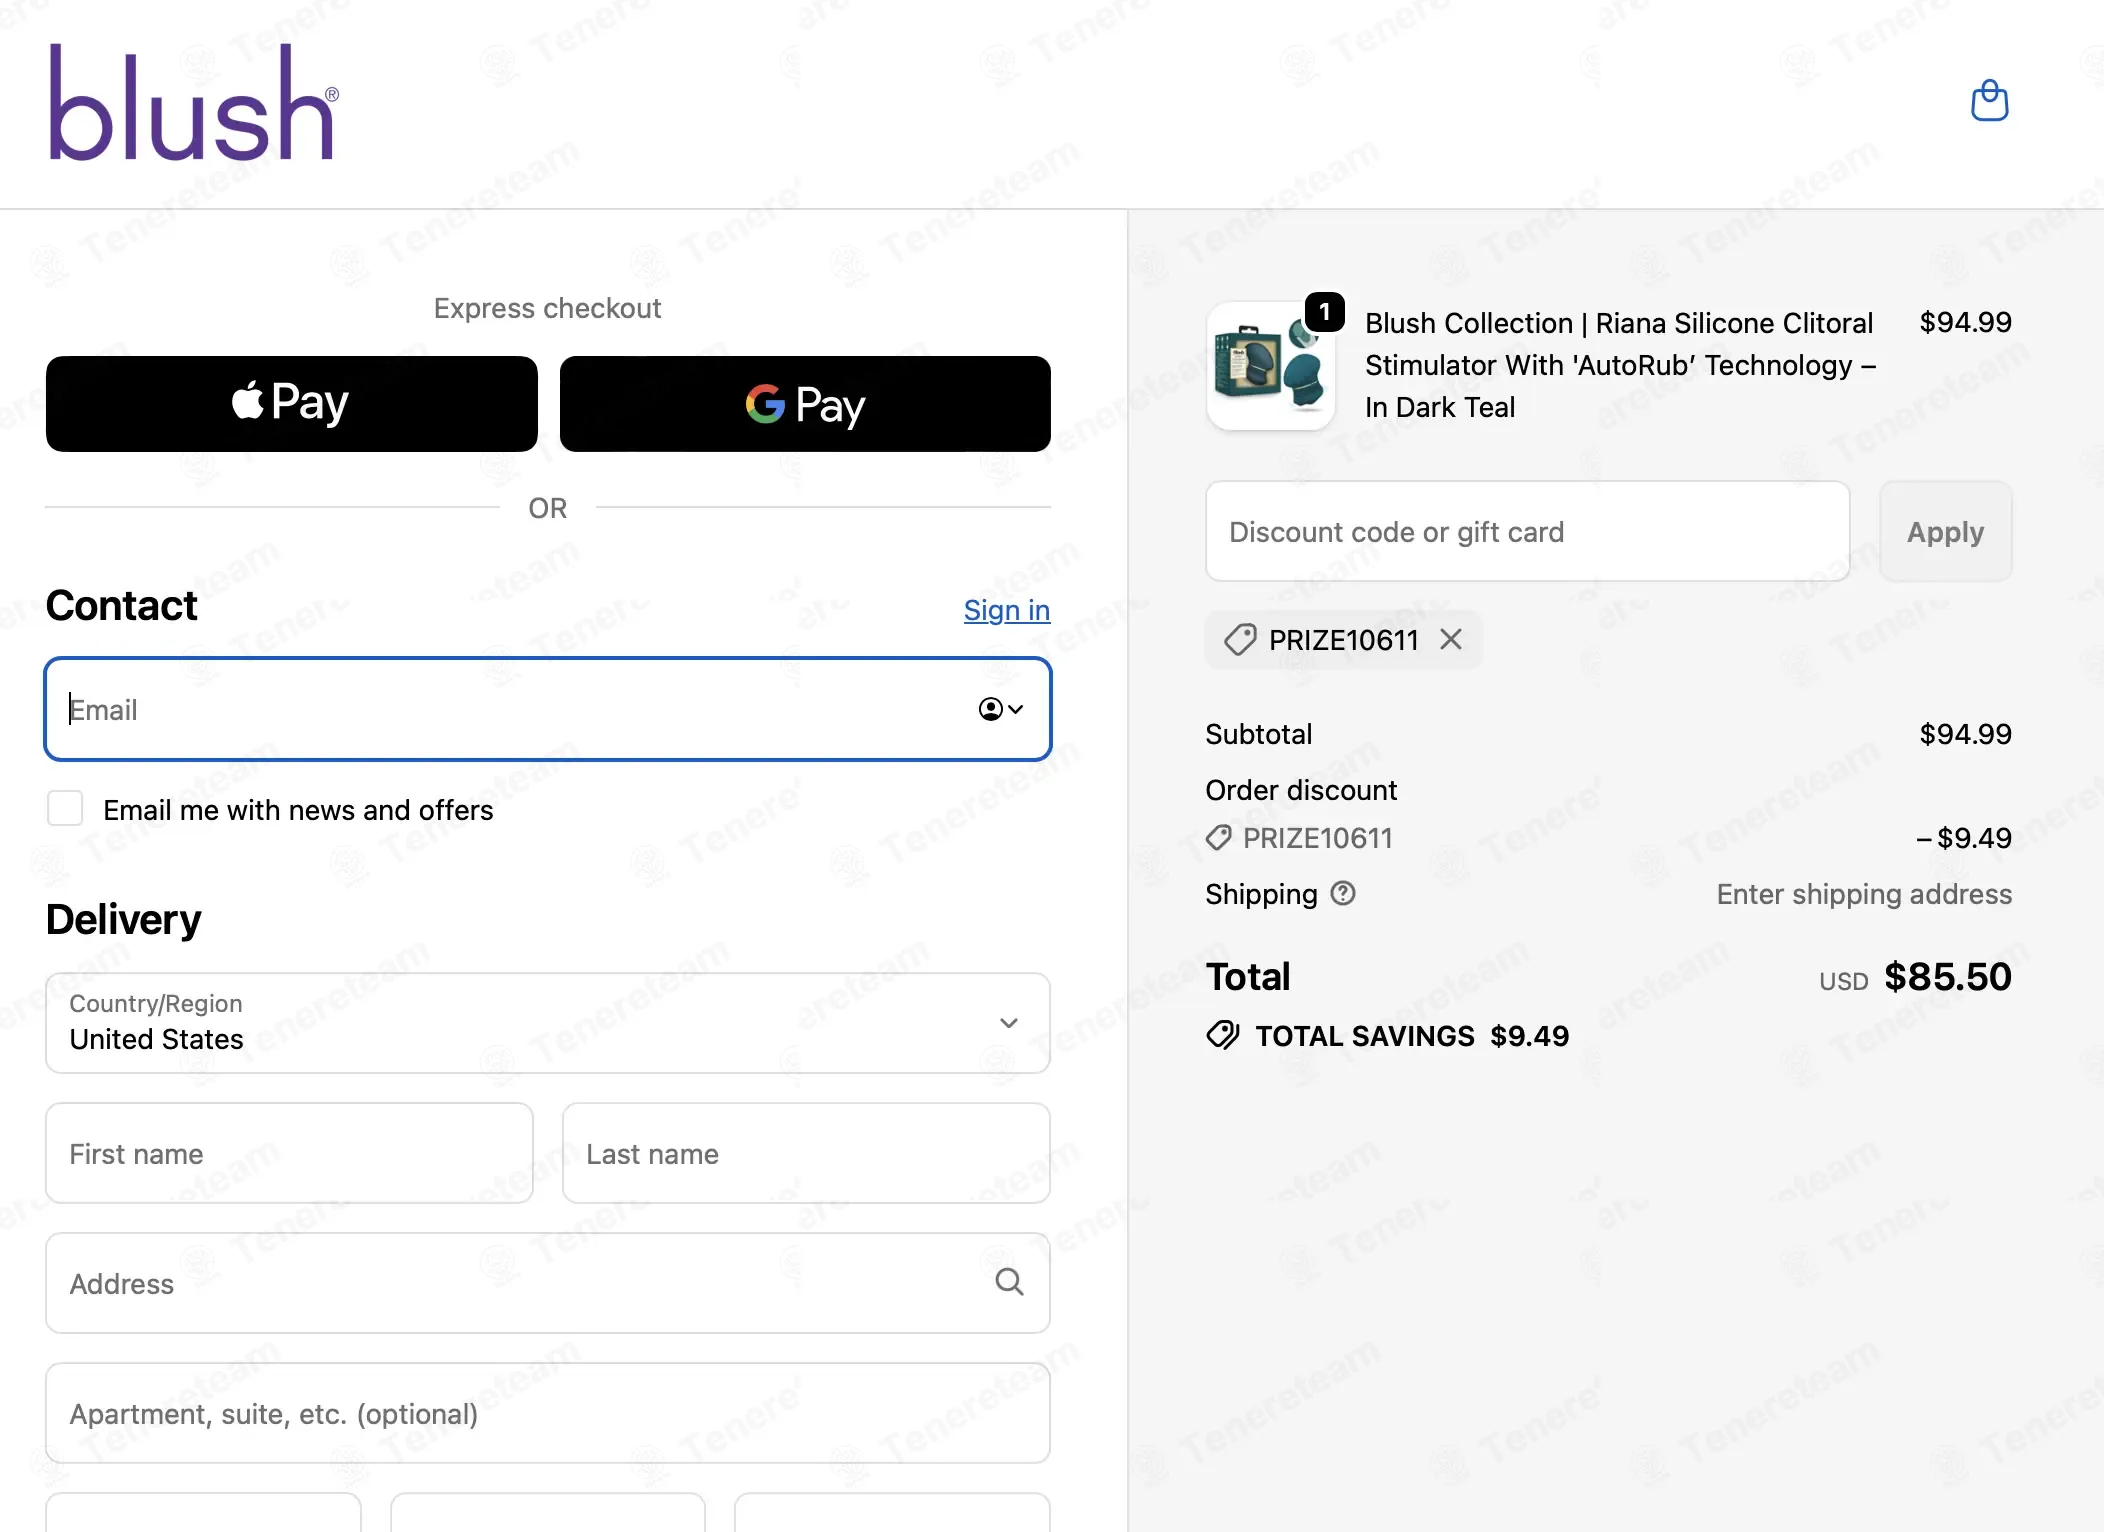Click the Contact heading
Screen dimensions: 2104x1532
pyautogui.click(x=122, y=606)
